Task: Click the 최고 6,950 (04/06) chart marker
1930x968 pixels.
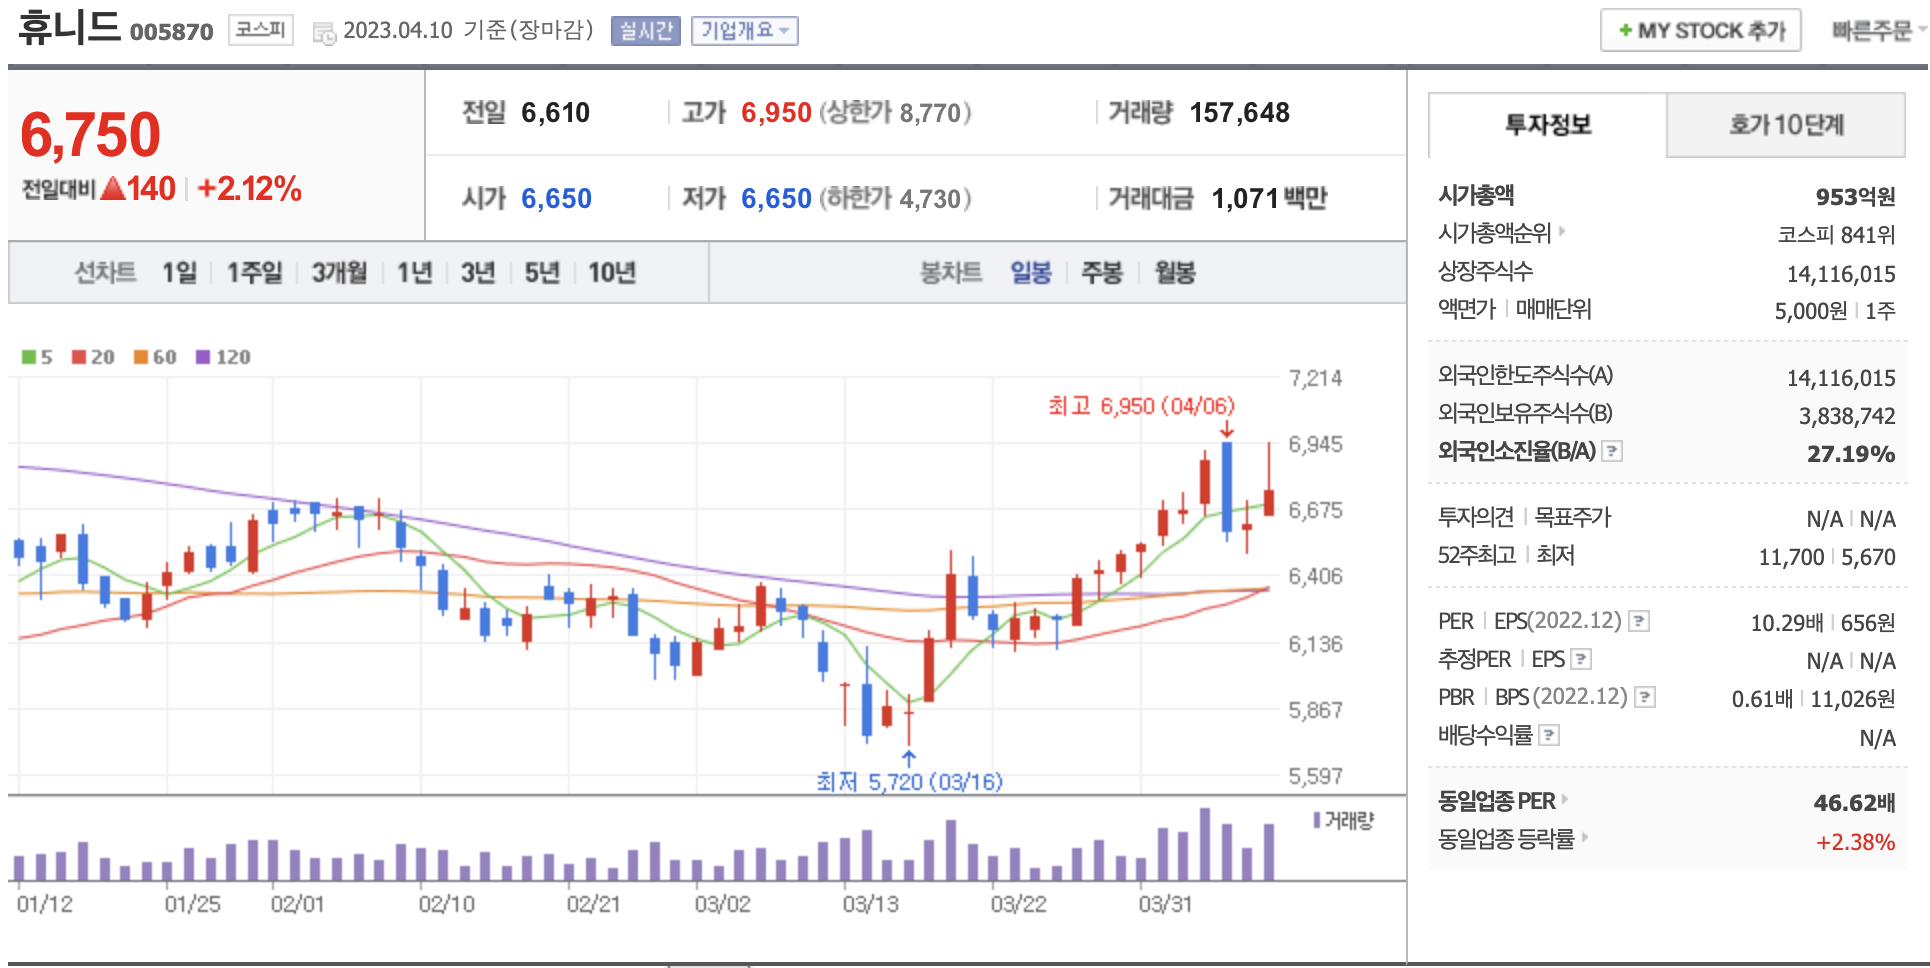Action: (x=1141, y=406)
